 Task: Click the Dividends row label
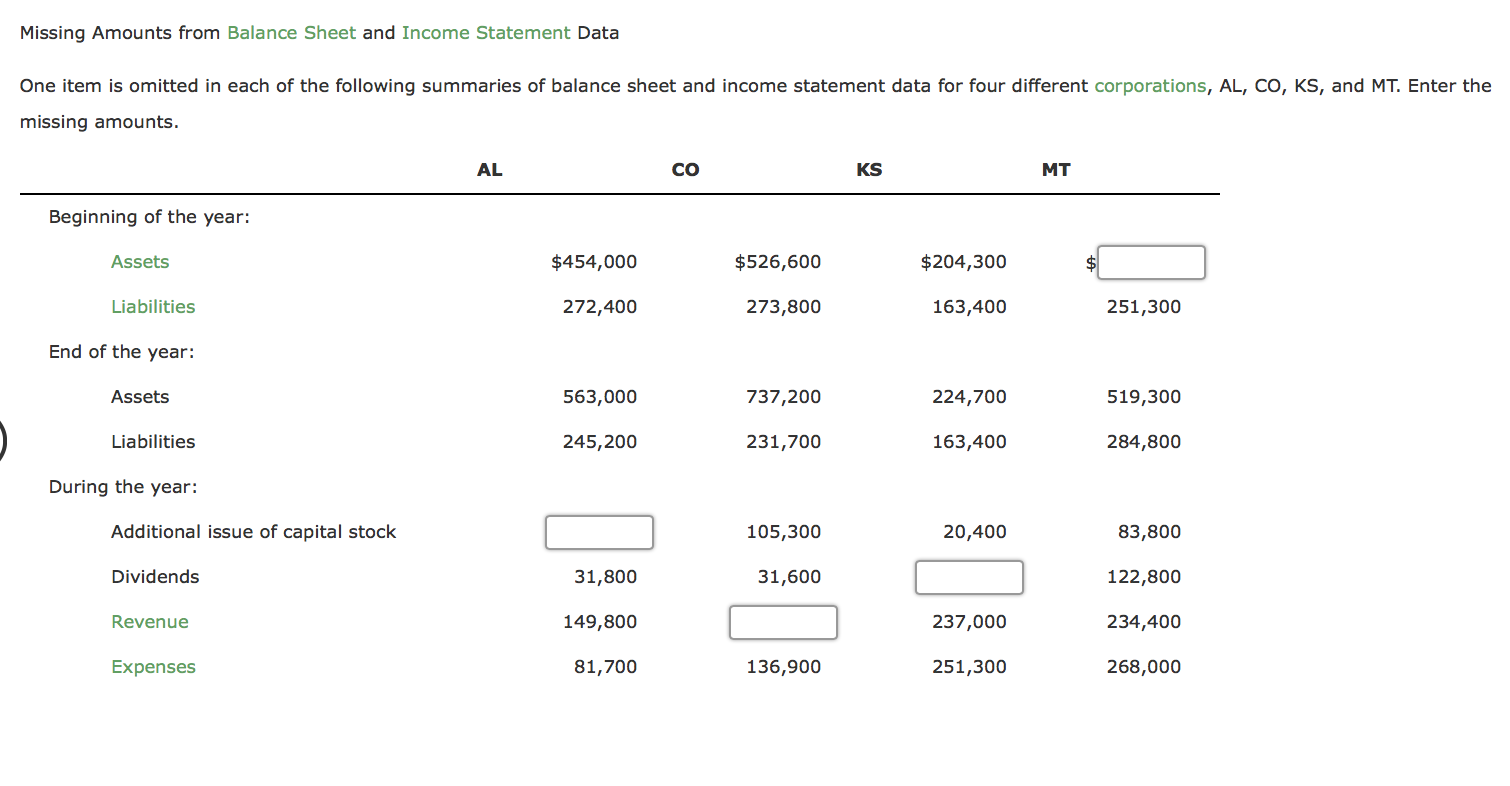click(x=155, y=576)
